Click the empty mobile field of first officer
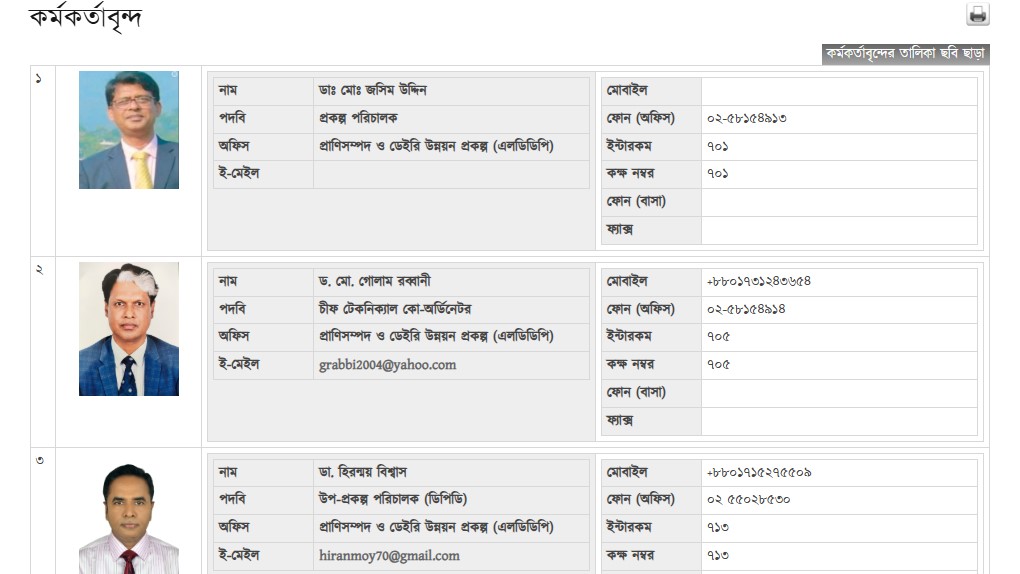The width and height of the screenshot is (1020, 574). [x=839, y=90]
